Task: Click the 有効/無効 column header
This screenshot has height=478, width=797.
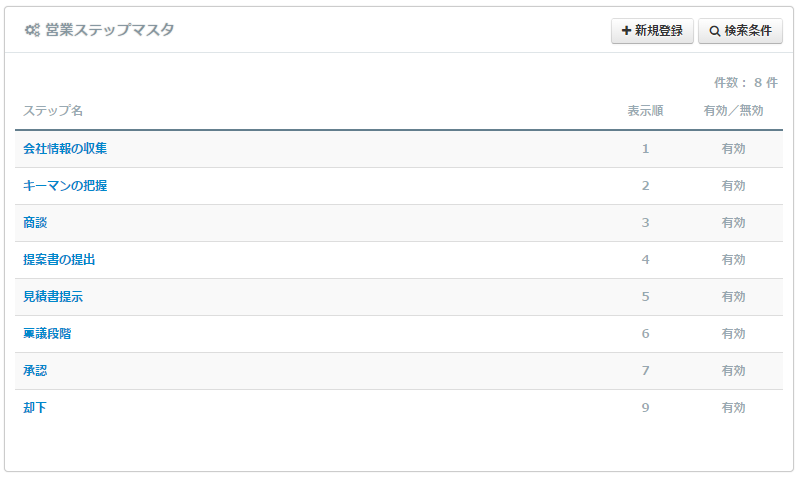Action: [733, 111]
